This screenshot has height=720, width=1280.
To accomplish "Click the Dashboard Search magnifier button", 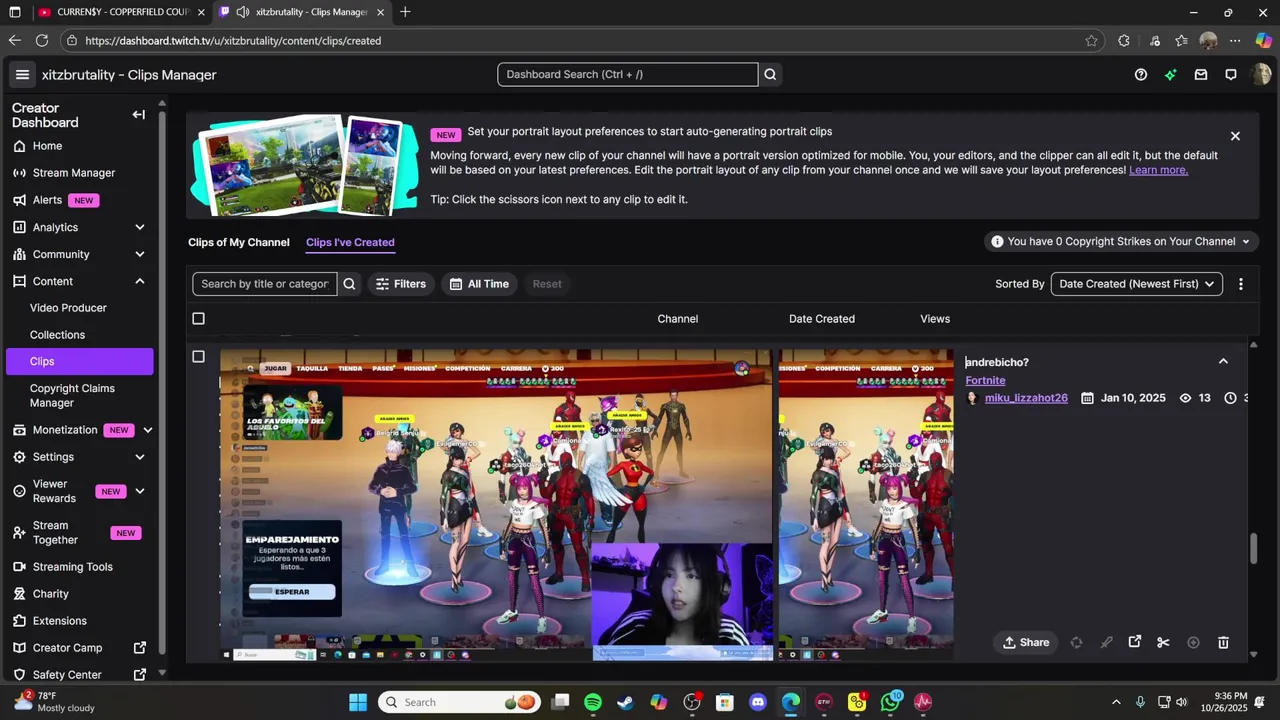I will pos(770,74).
